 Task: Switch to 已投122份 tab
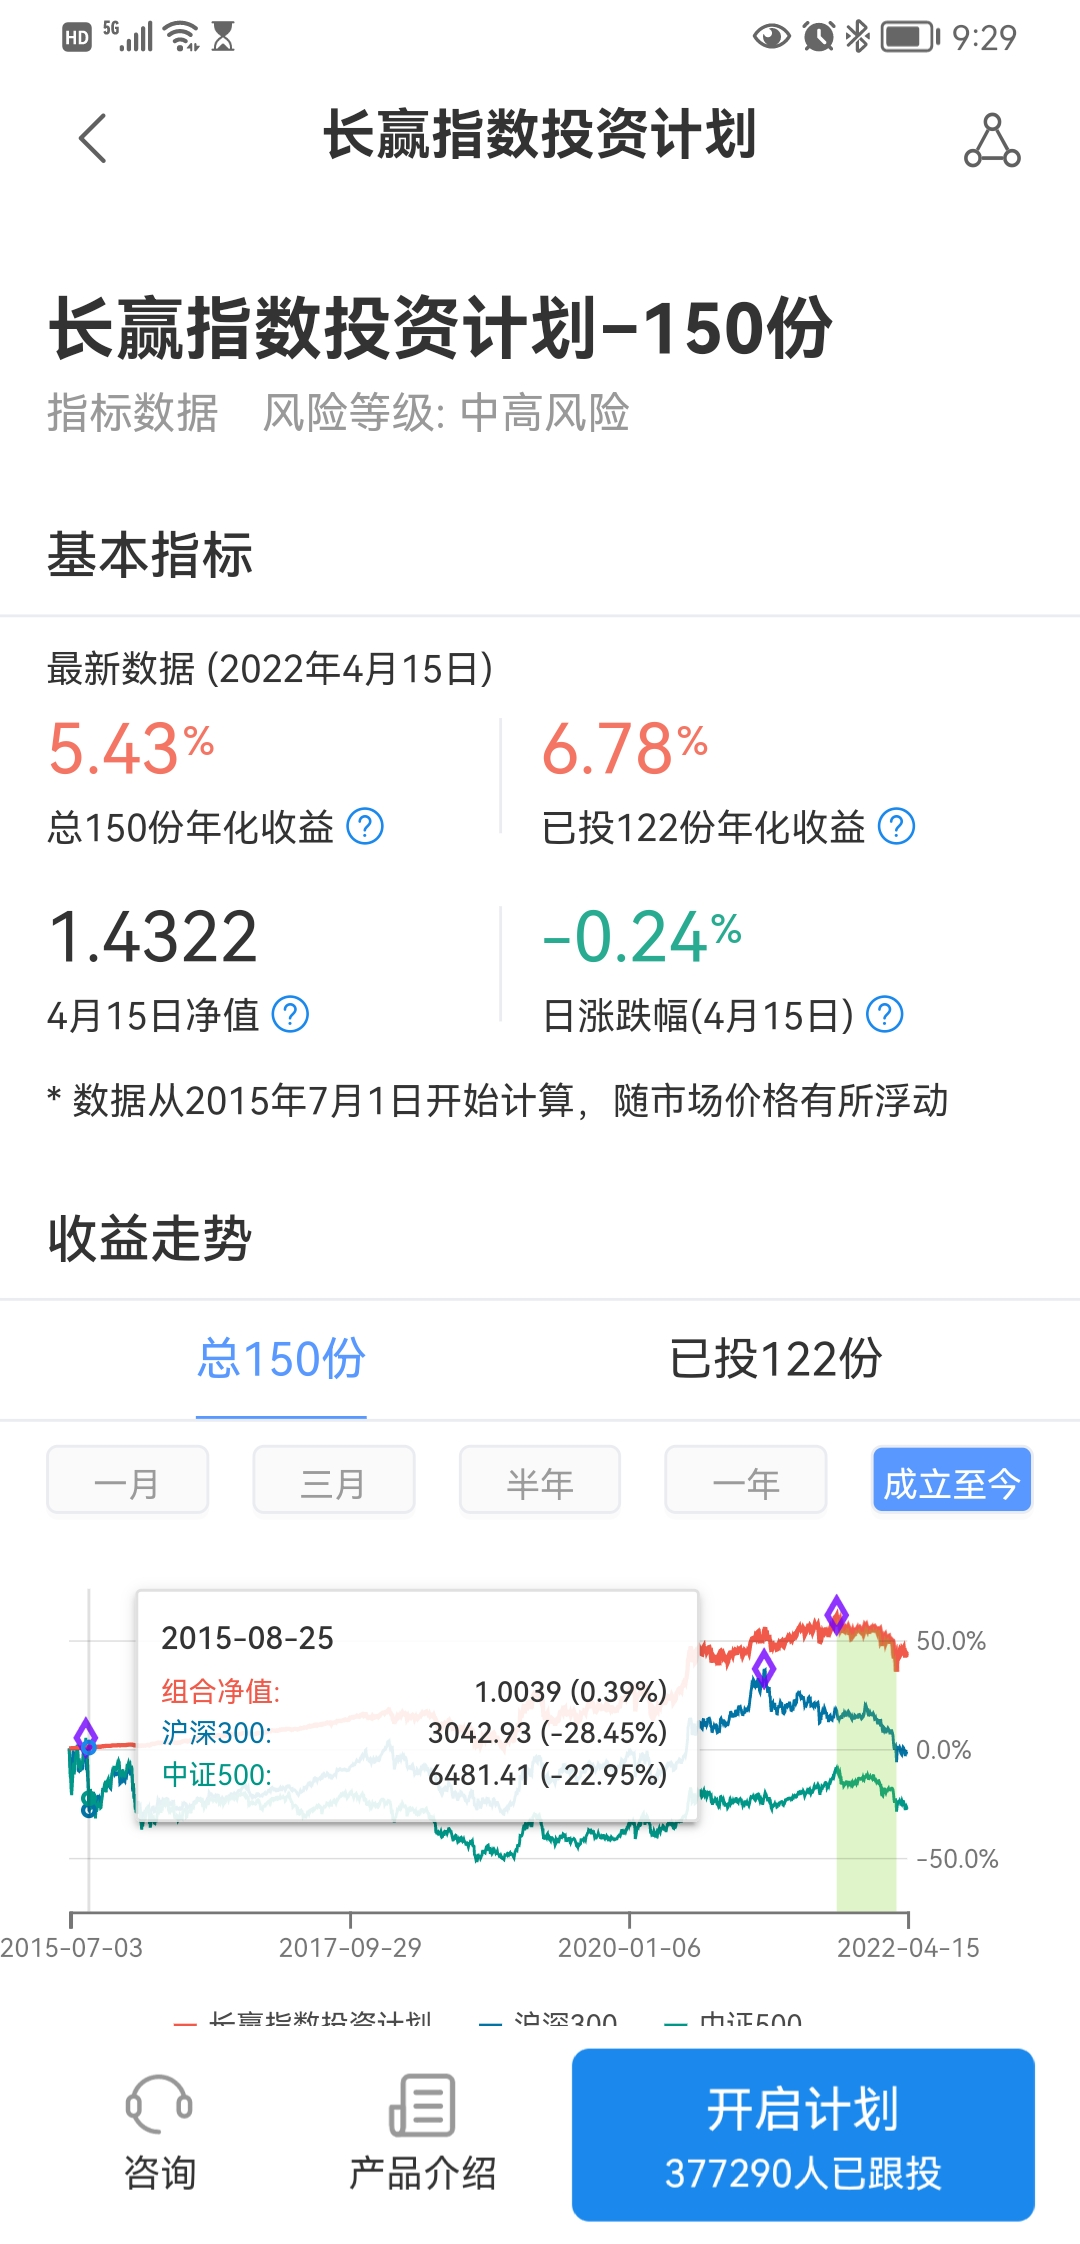[x=775, y=1359]
